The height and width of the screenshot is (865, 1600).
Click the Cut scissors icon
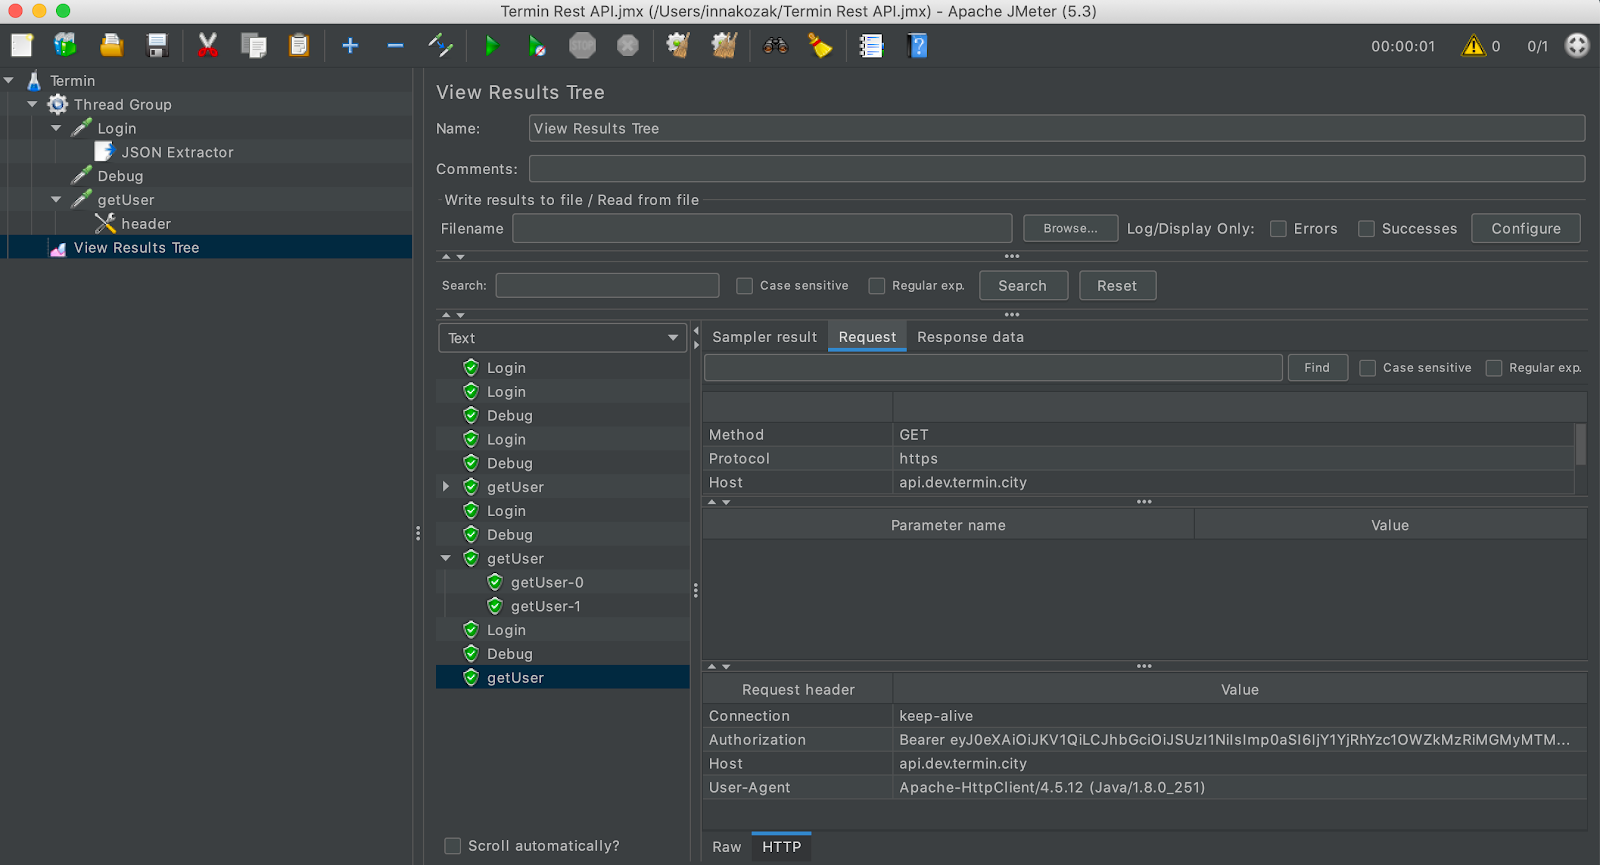[208, 45]
